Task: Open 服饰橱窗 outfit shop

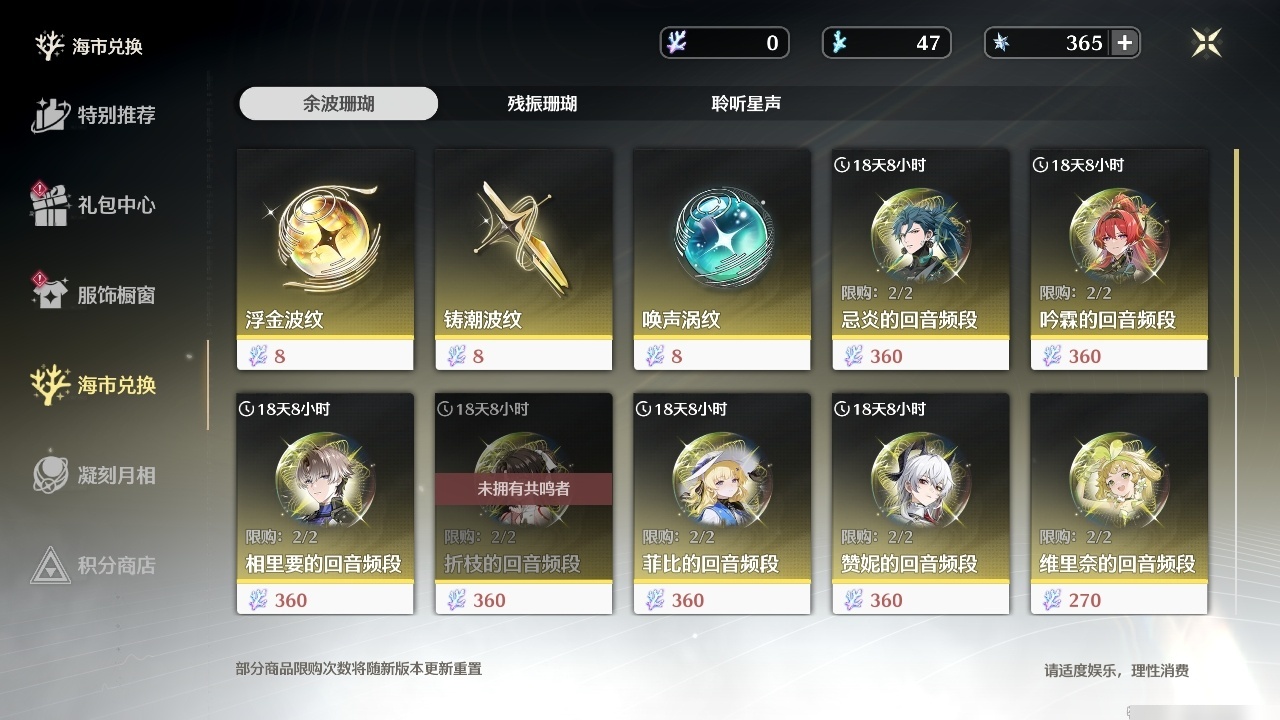Action: point(94,295)
